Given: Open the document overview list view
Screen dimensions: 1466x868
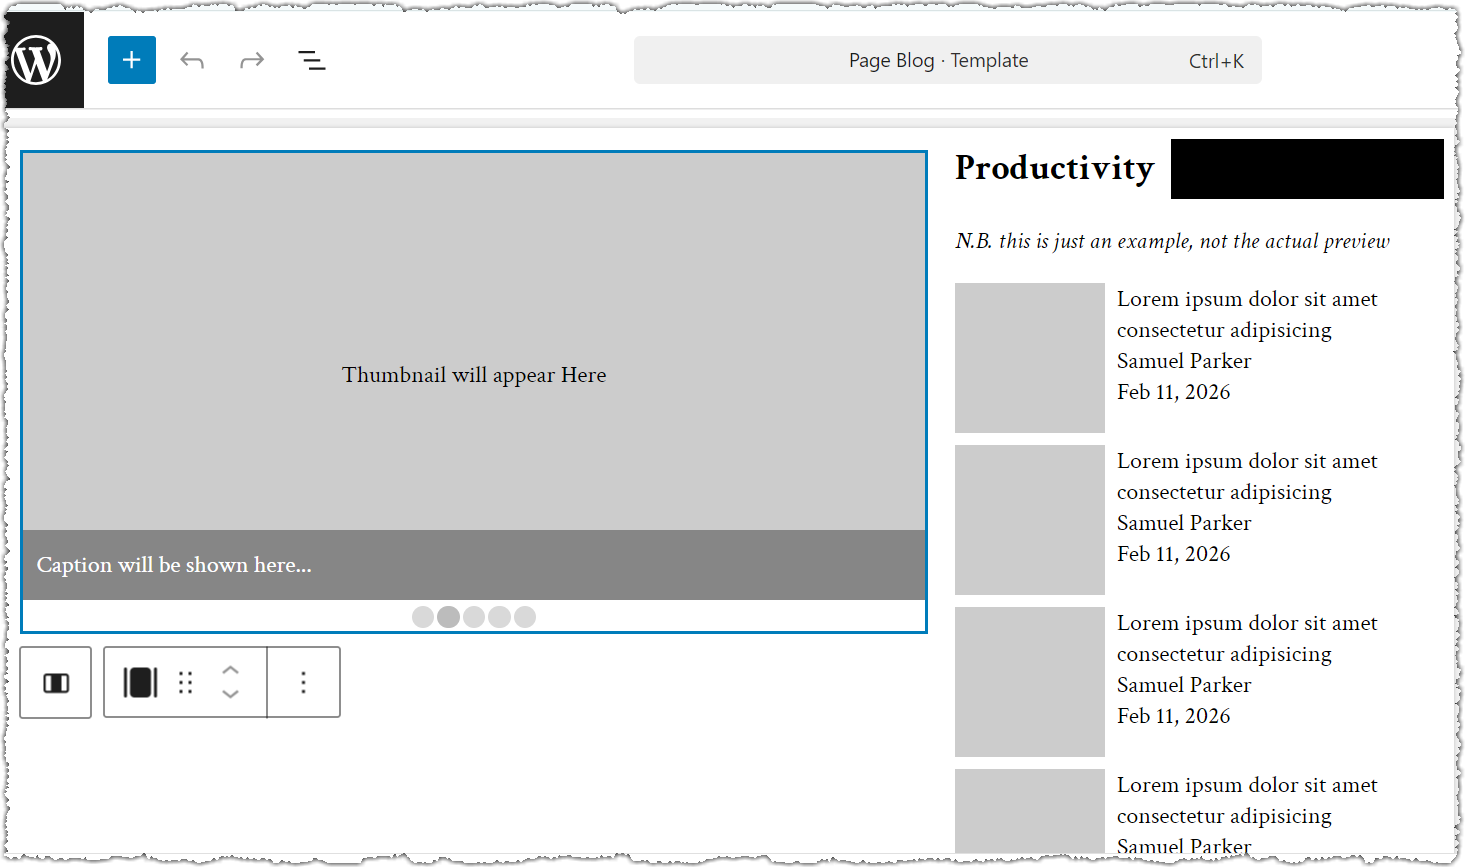Looking at the screenshot, I should click(x=312, y=60).
